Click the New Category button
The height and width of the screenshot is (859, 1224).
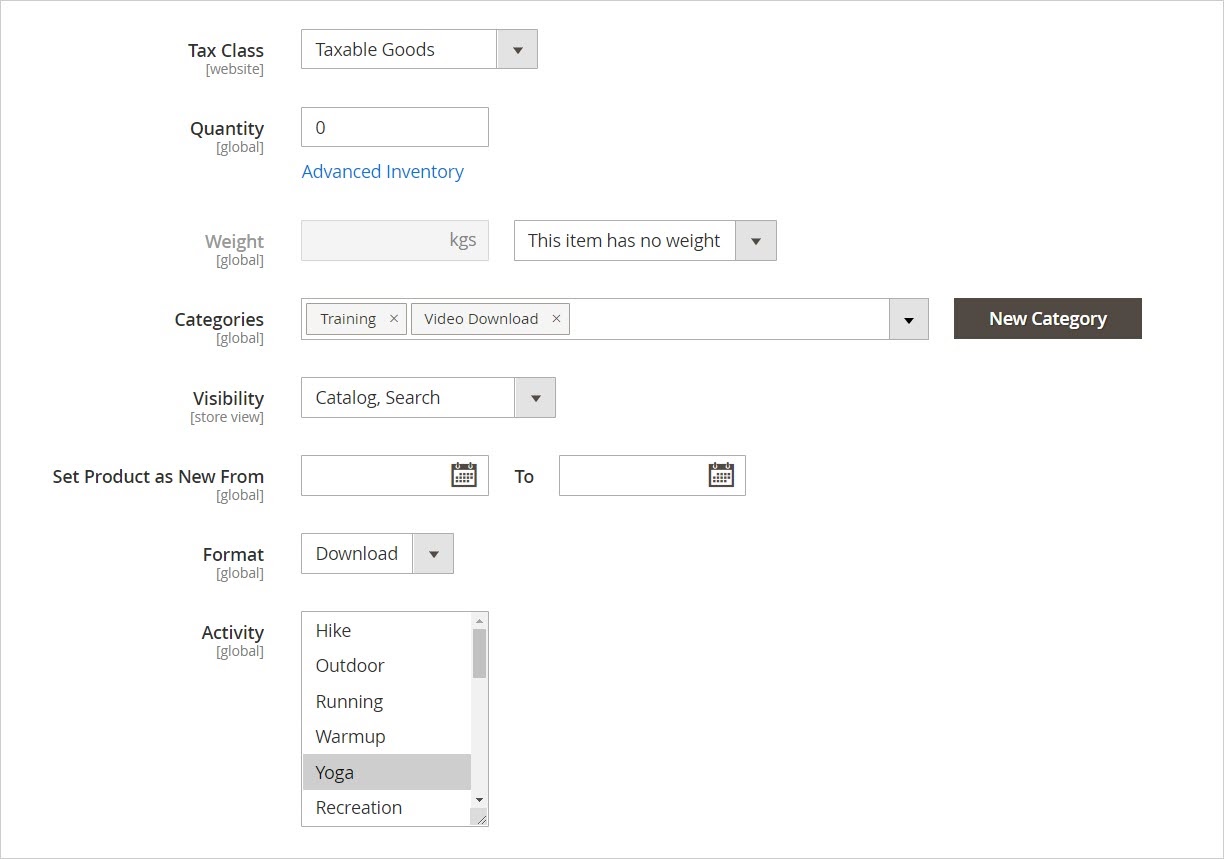pos(1047,318)
